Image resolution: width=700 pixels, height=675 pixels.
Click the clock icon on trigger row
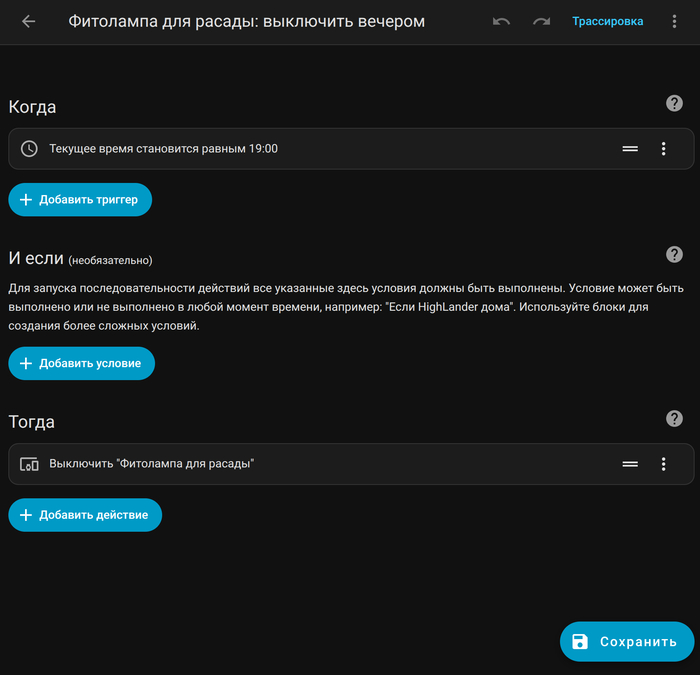(30, 149)
